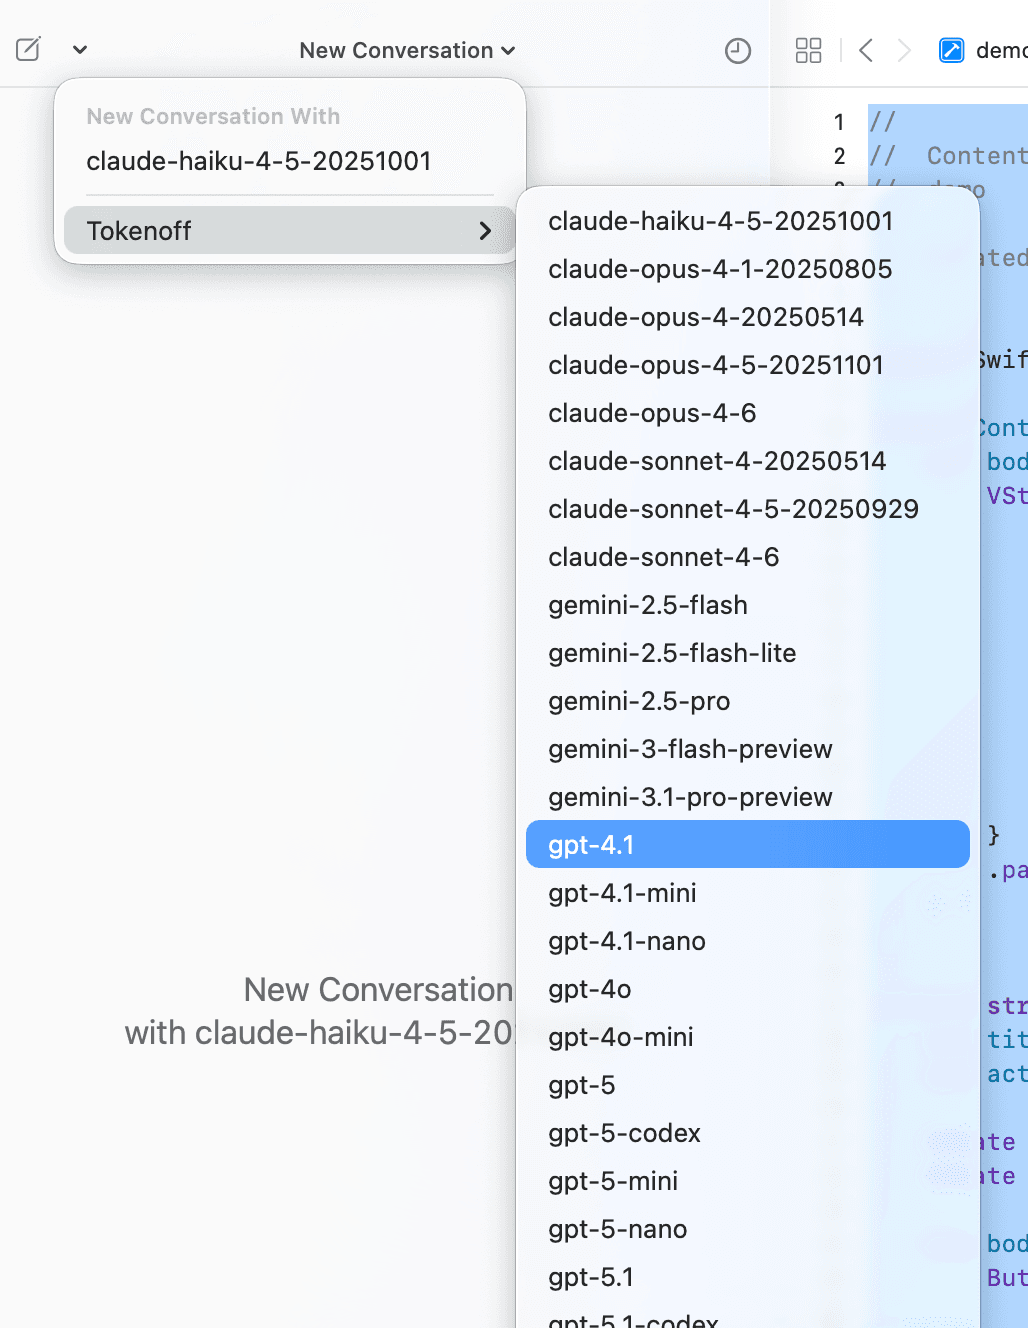
Task: Select the gpt-5-codex model
Action: [624, 1133]
